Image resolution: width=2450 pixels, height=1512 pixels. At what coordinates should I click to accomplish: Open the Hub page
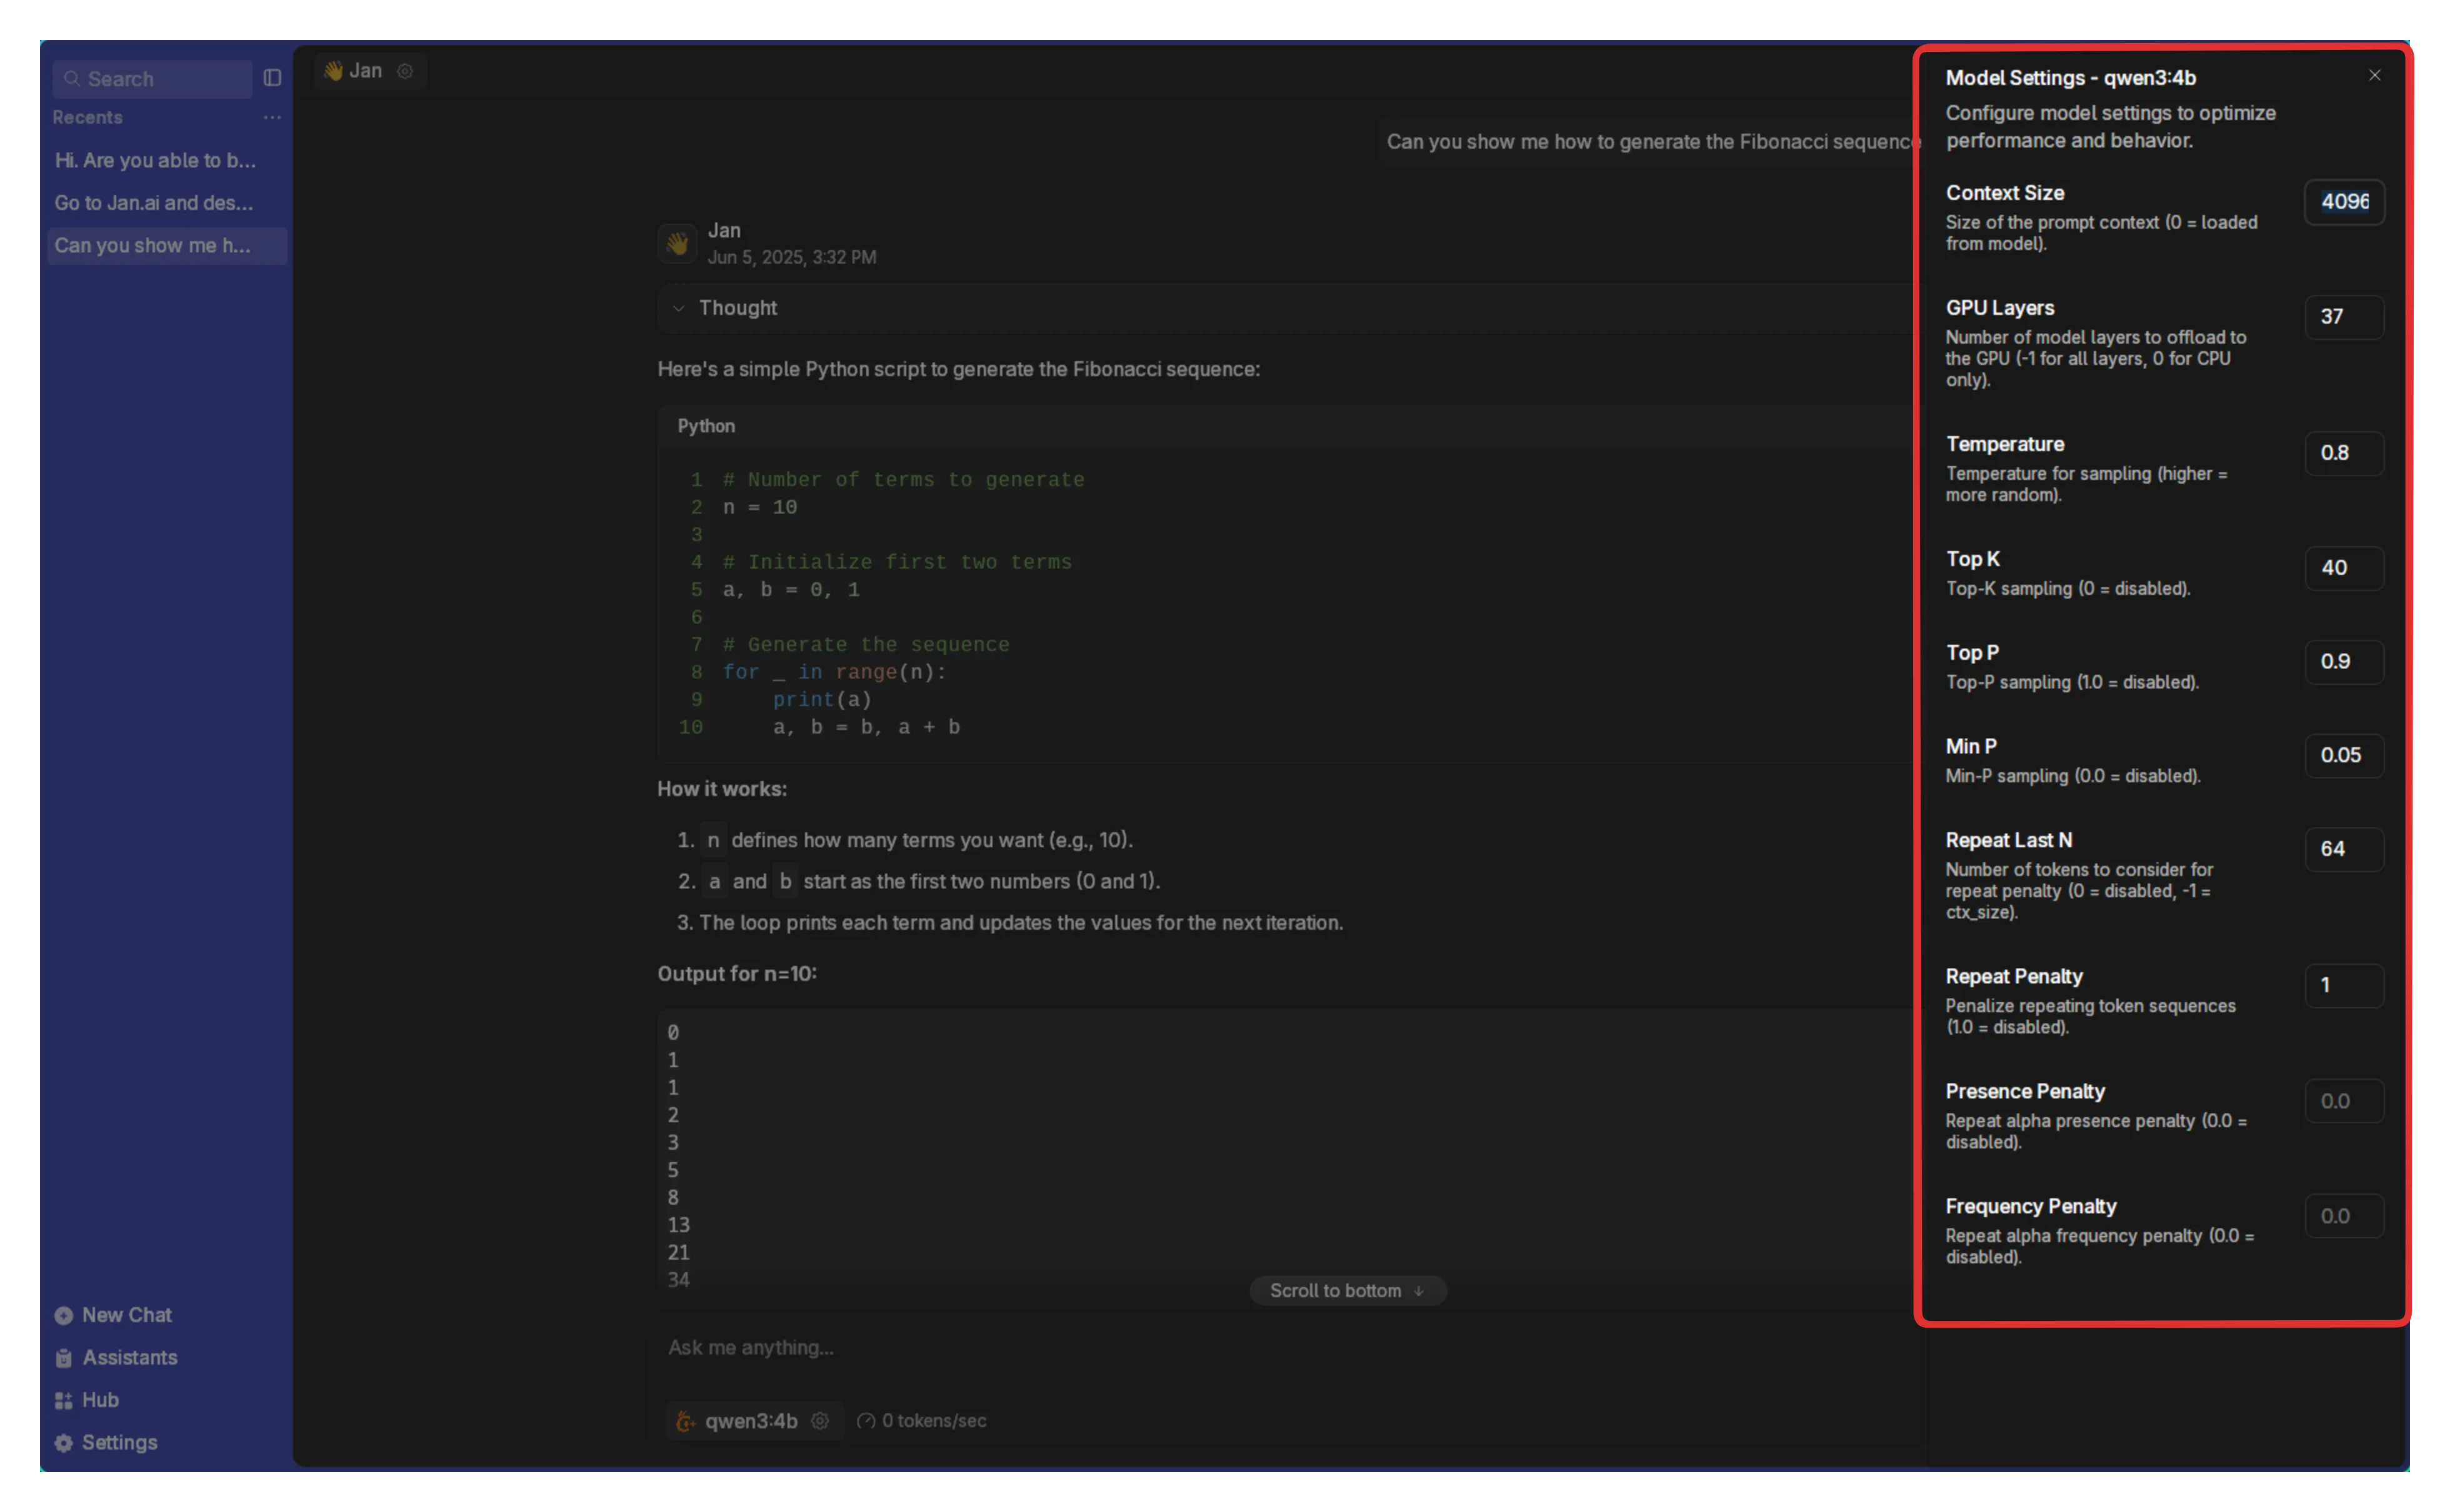(x=99, y=1400)
